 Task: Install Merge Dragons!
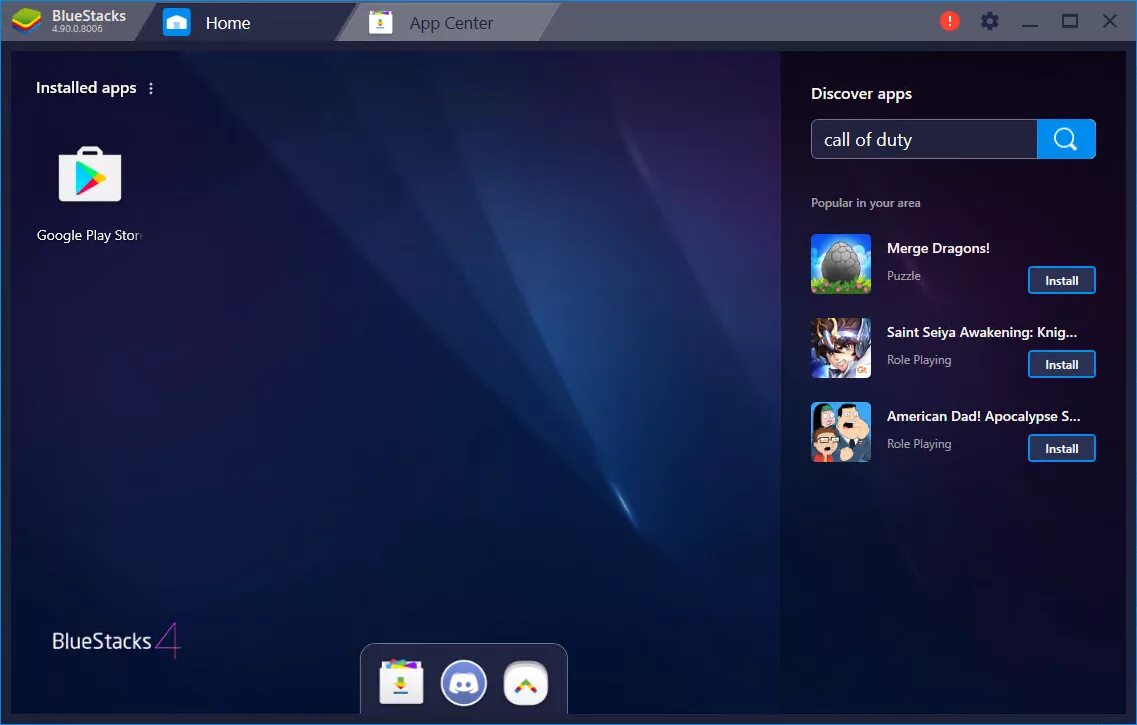coord(1062,281)
